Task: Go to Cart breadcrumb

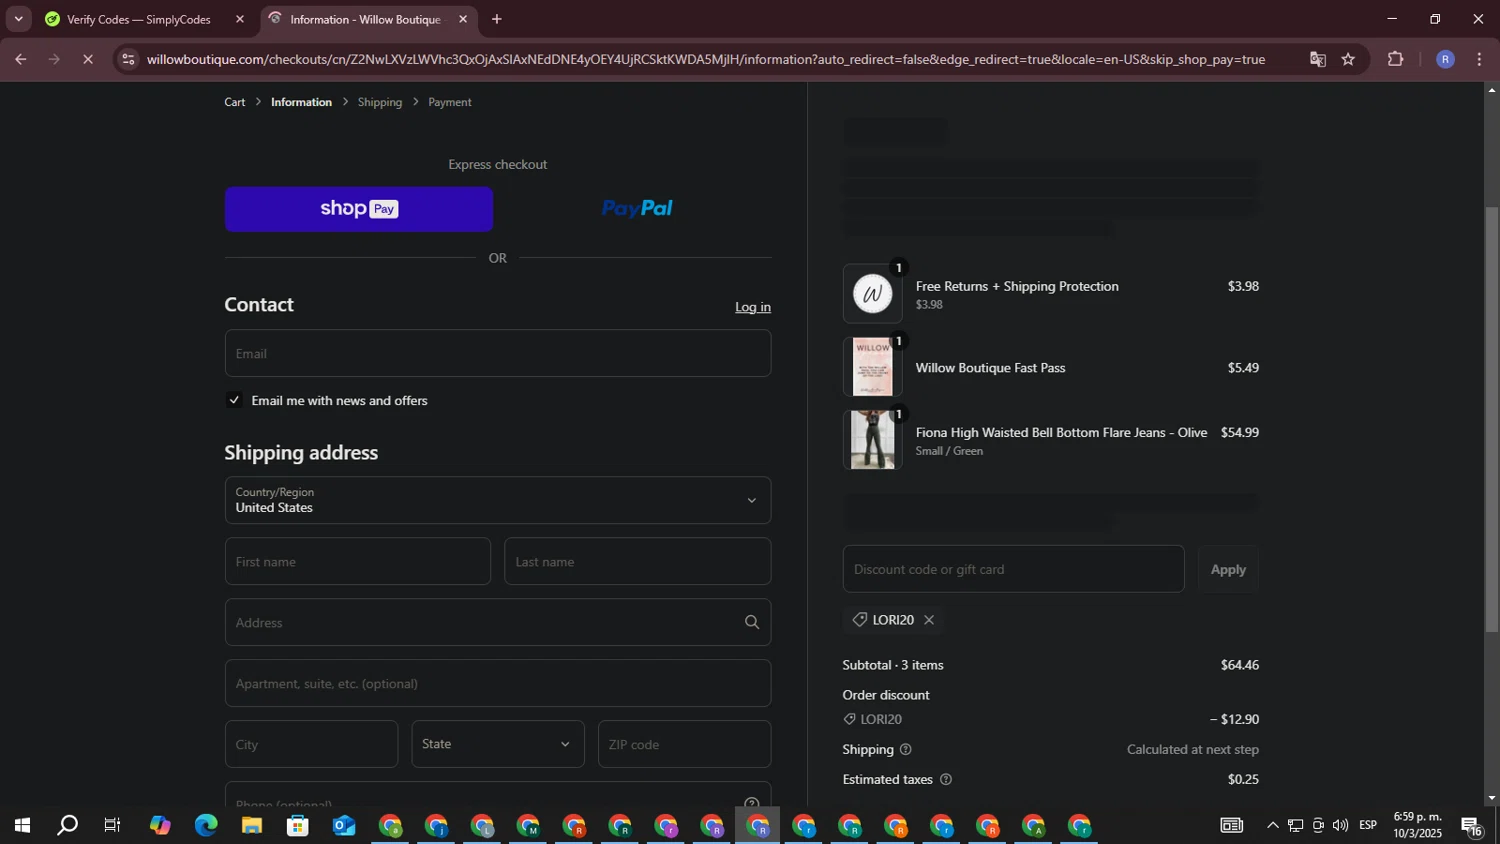Action: (235, 102)
